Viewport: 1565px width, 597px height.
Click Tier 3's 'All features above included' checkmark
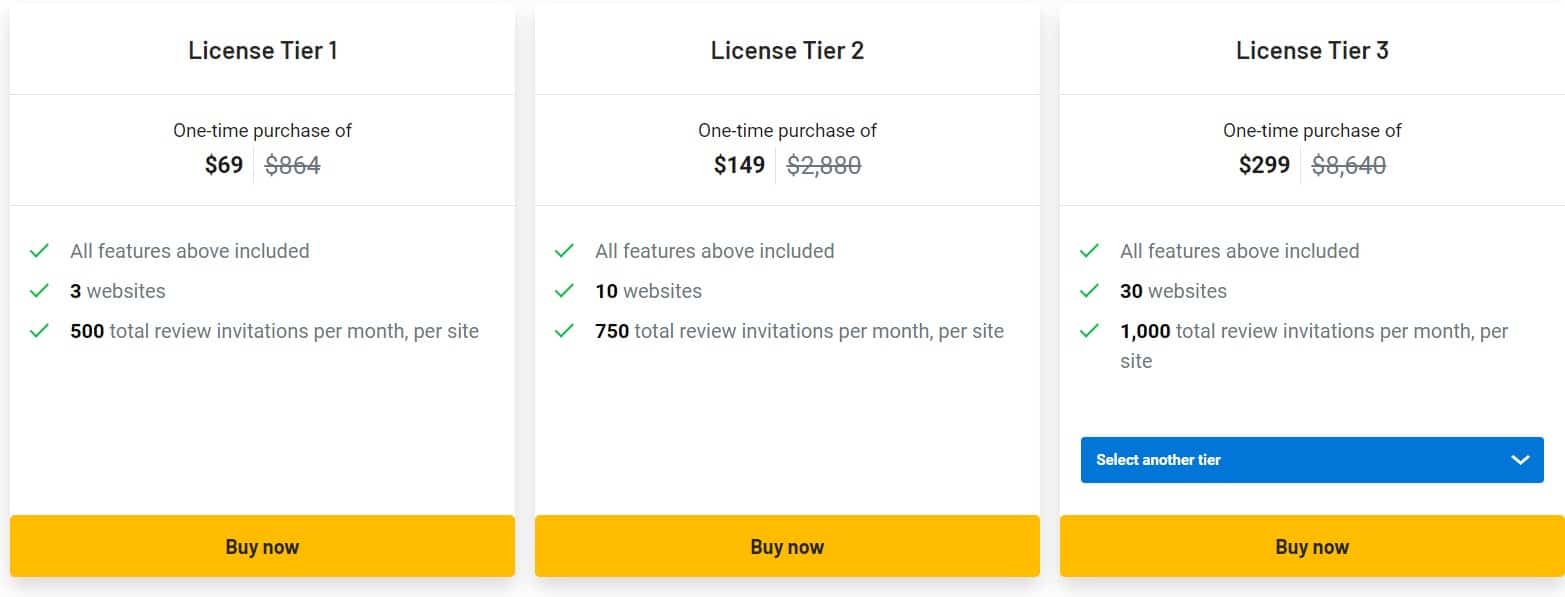1091,251
